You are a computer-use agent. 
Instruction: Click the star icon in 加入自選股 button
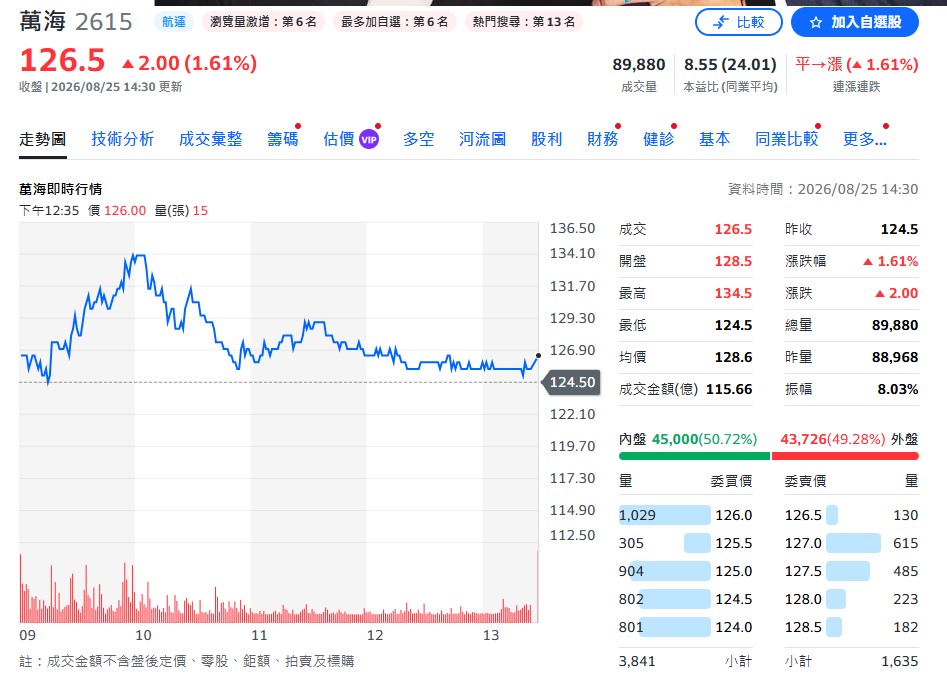(x=816, y=22)
